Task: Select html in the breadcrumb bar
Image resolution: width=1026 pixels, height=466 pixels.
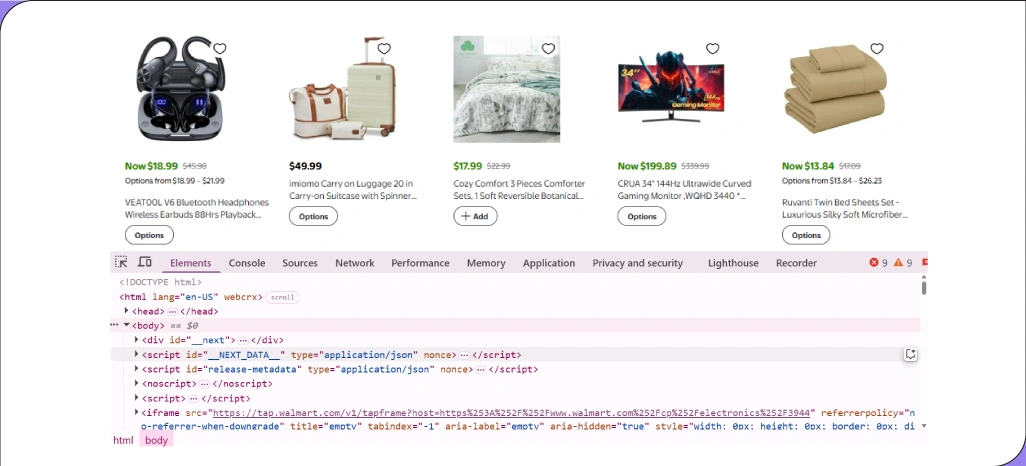Action: pos(123,440)
